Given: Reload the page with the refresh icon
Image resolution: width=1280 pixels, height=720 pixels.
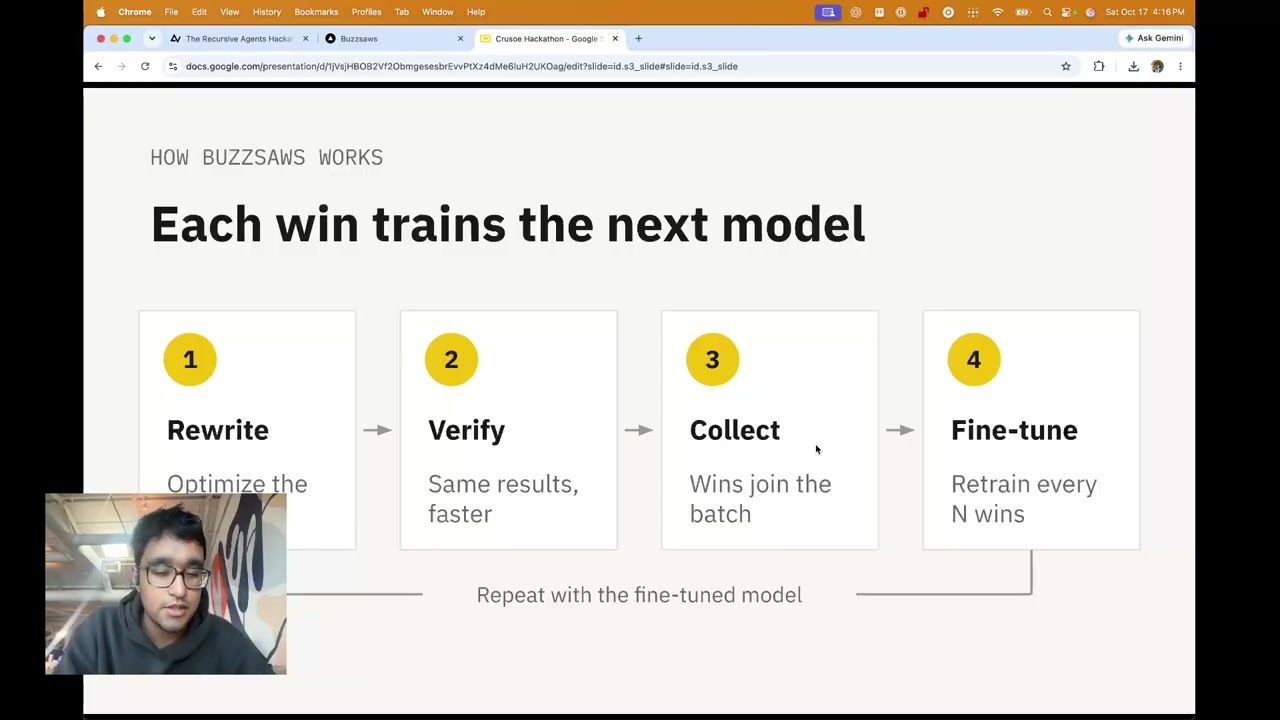Looking at the screenshot, I should 145,66.
